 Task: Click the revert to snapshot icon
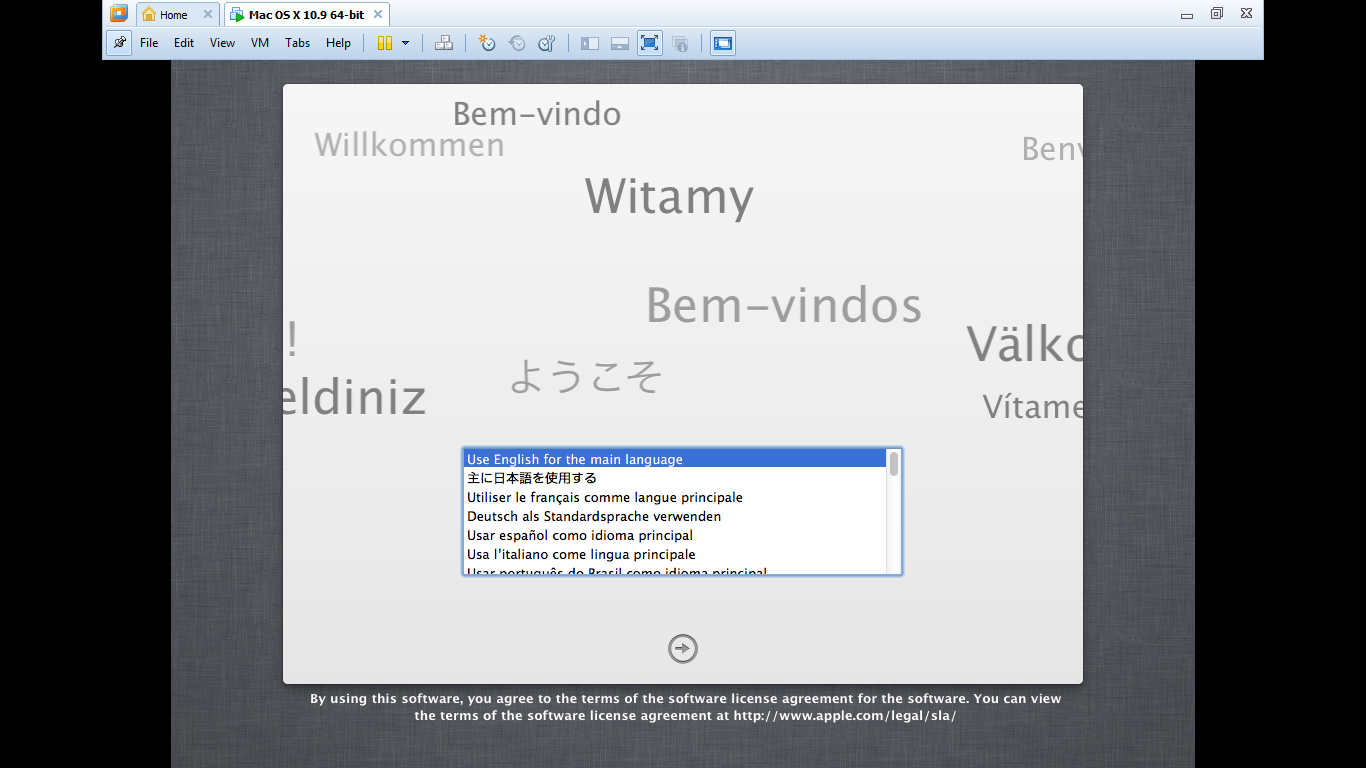pyautogui.click(x=517, y=43)
